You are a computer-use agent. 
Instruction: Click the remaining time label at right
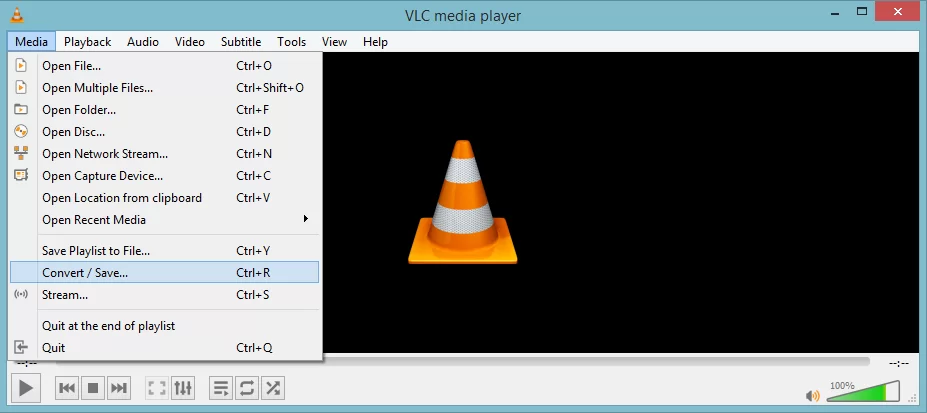[x=899, y=363]
